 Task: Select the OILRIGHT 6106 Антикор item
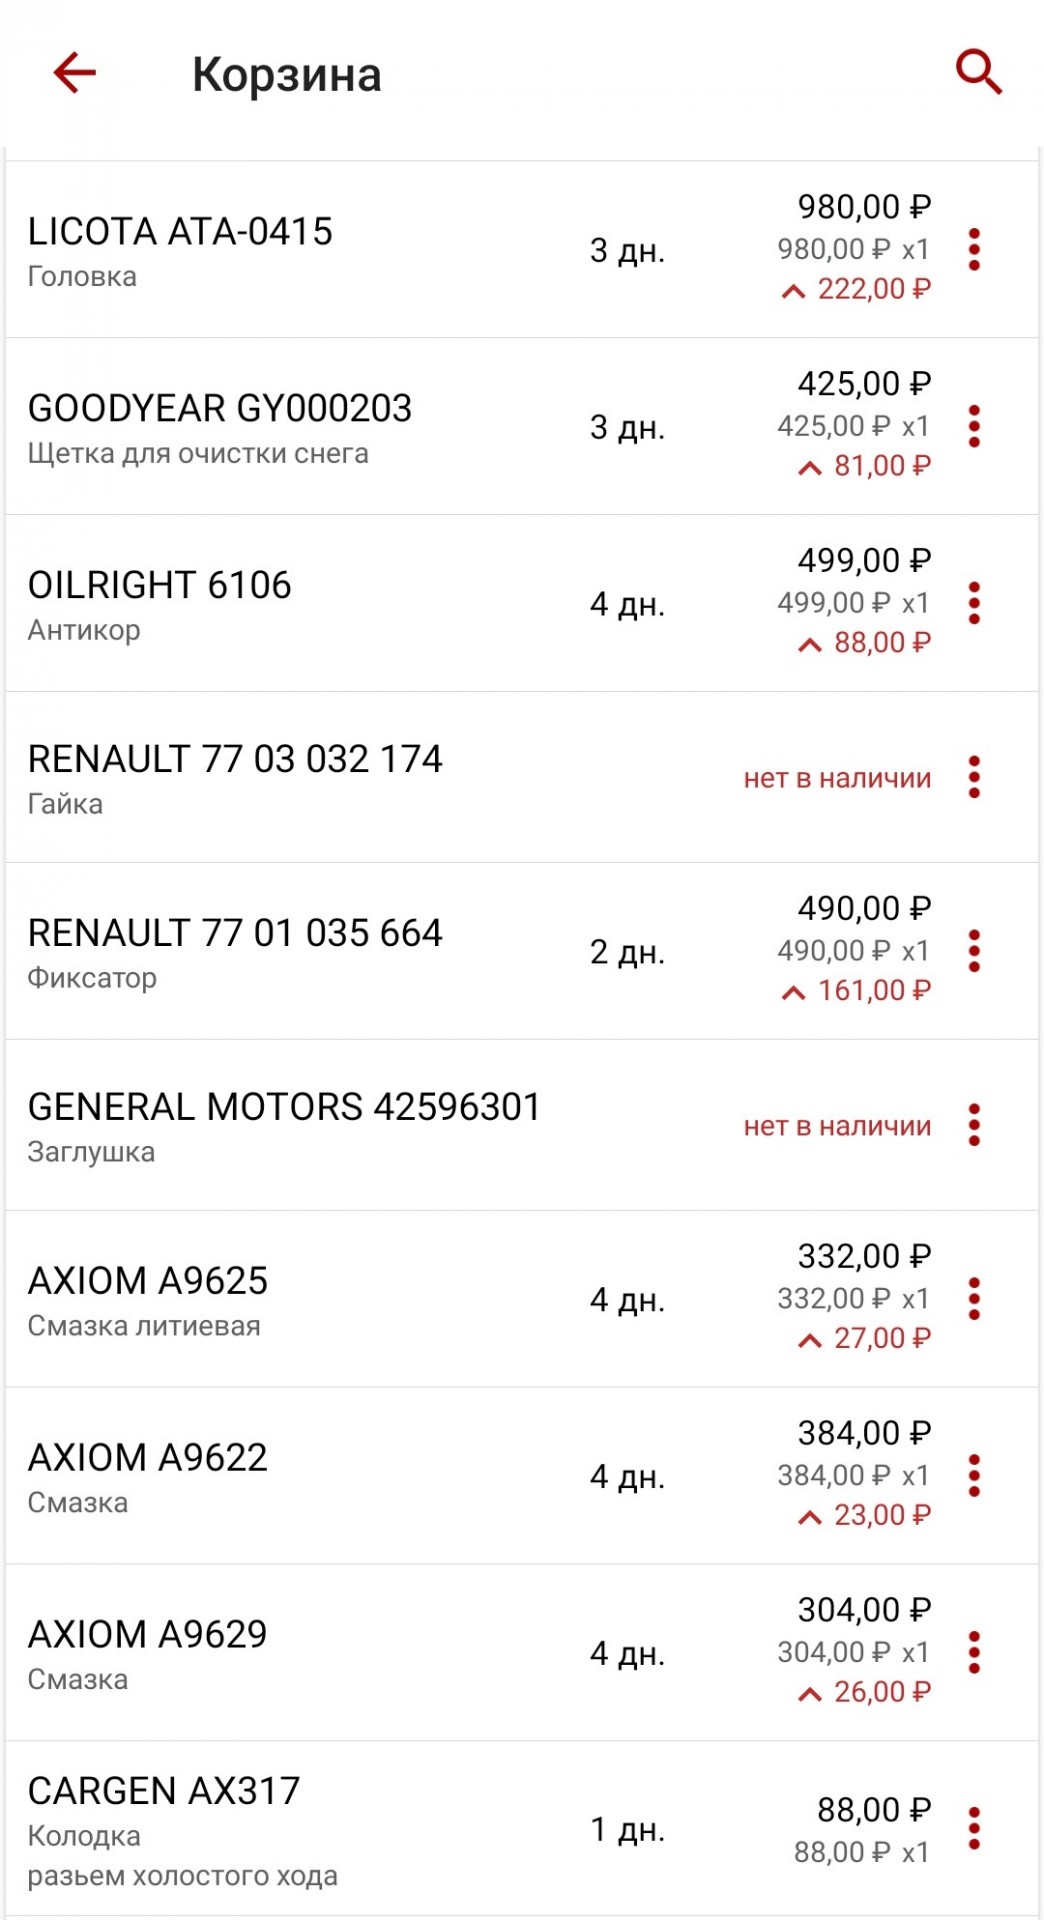(x=522, y=603)
